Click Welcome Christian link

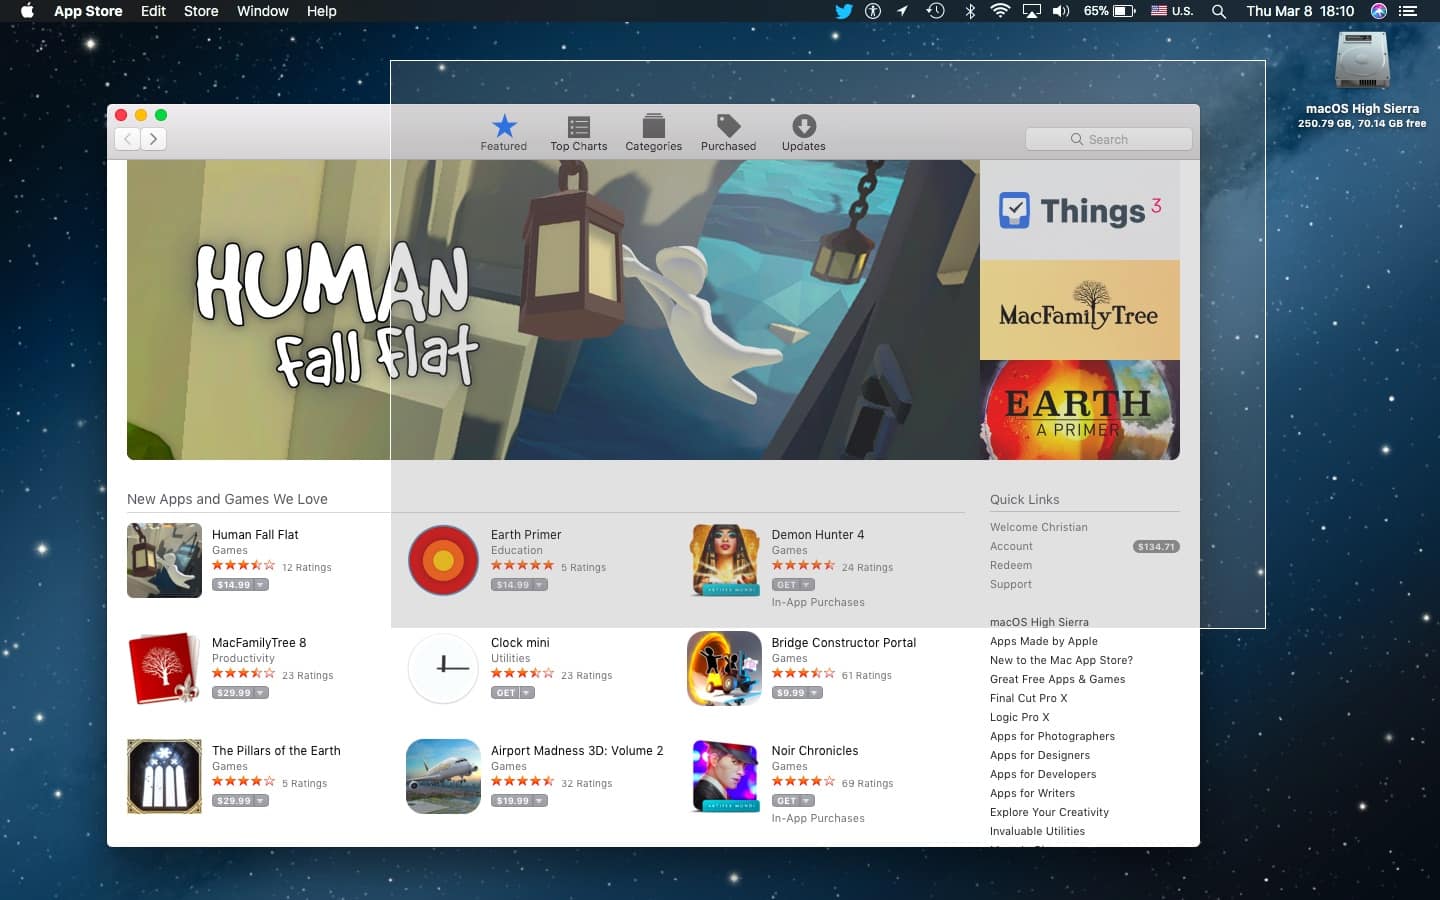pyautogui.click(x=1039, y=527)
